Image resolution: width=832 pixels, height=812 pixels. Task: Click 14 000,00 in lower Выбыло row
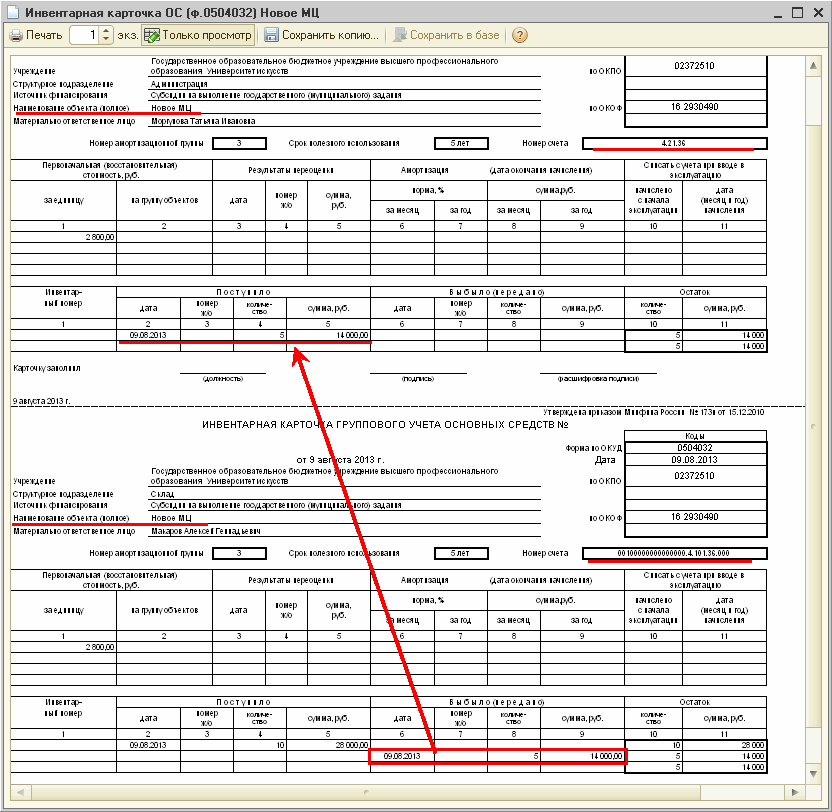(606, 756)
